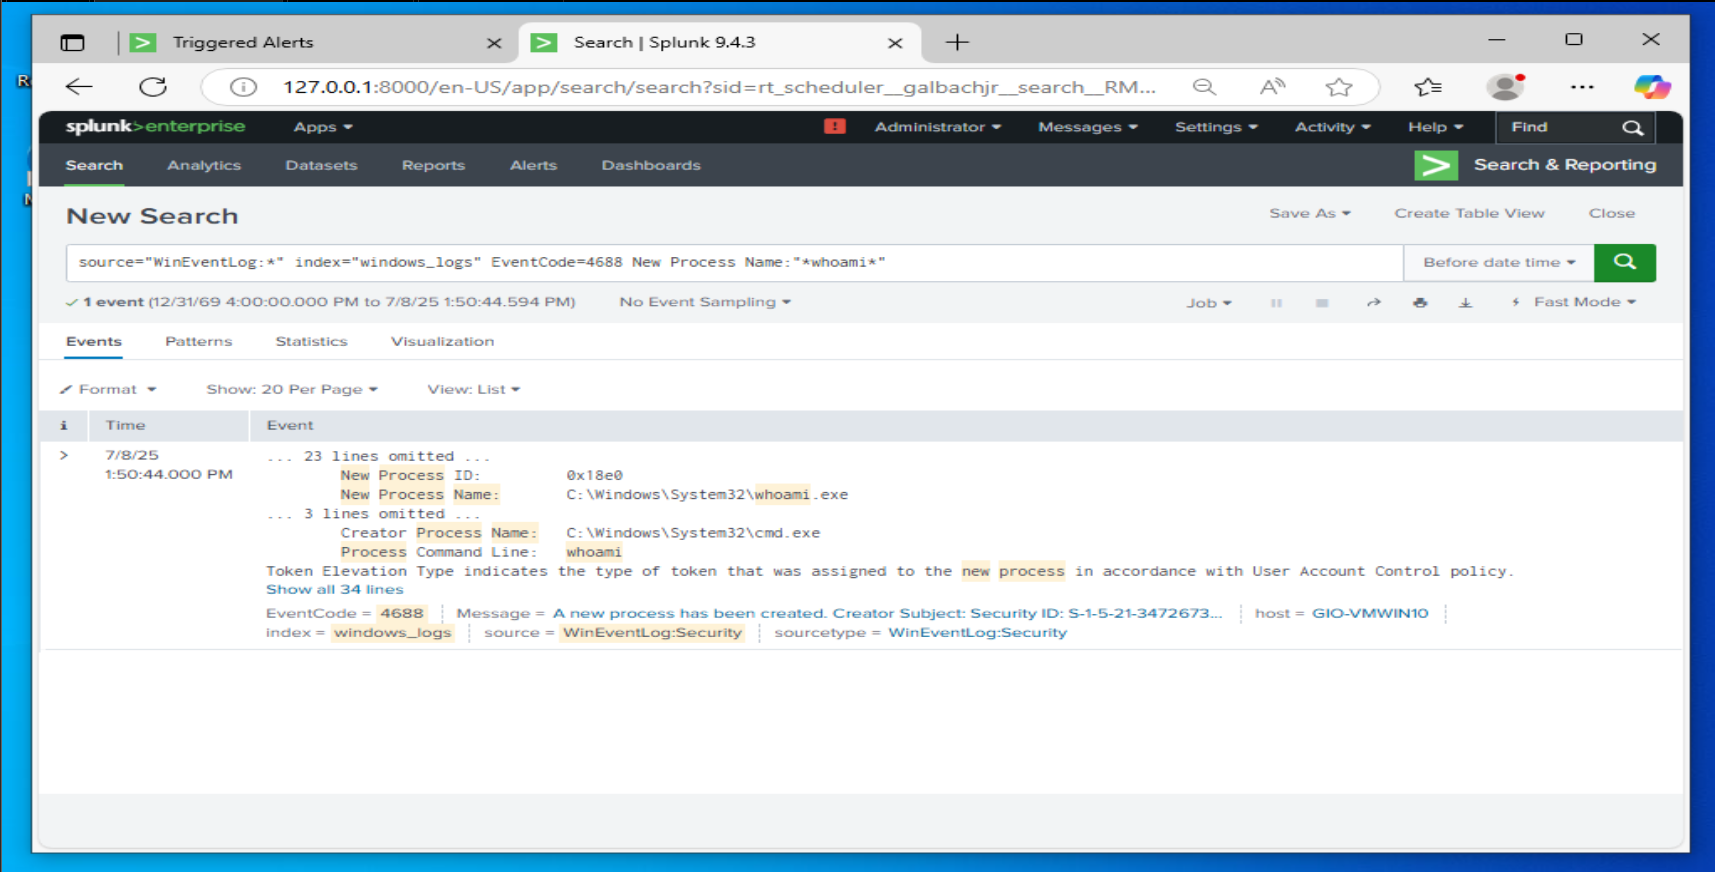Select the Events tab

click(94, 341)
